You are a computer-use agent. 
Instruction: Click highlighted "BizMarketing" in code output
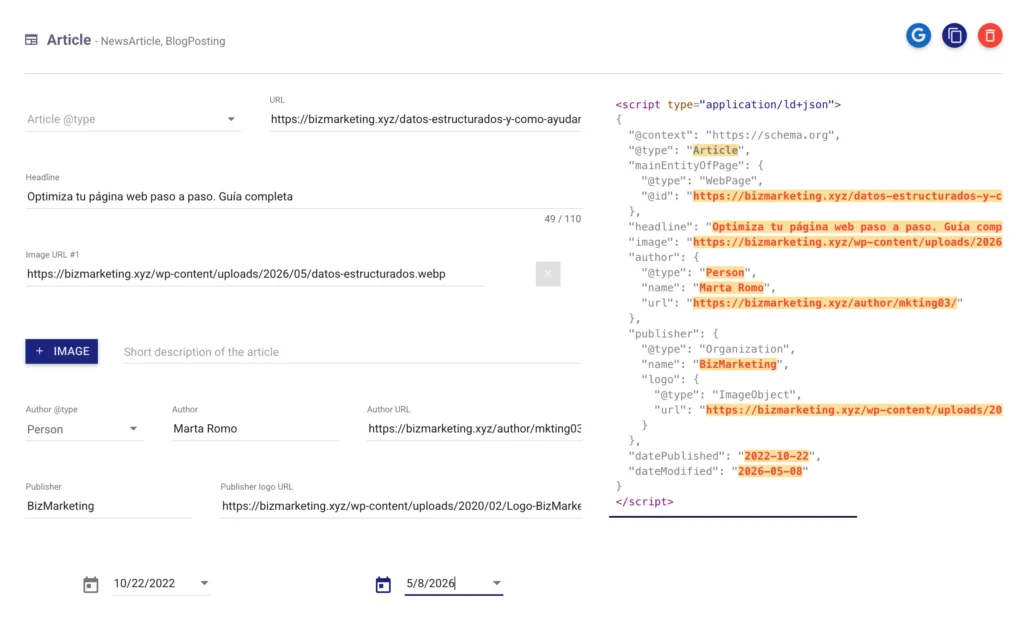pos(738,364)
